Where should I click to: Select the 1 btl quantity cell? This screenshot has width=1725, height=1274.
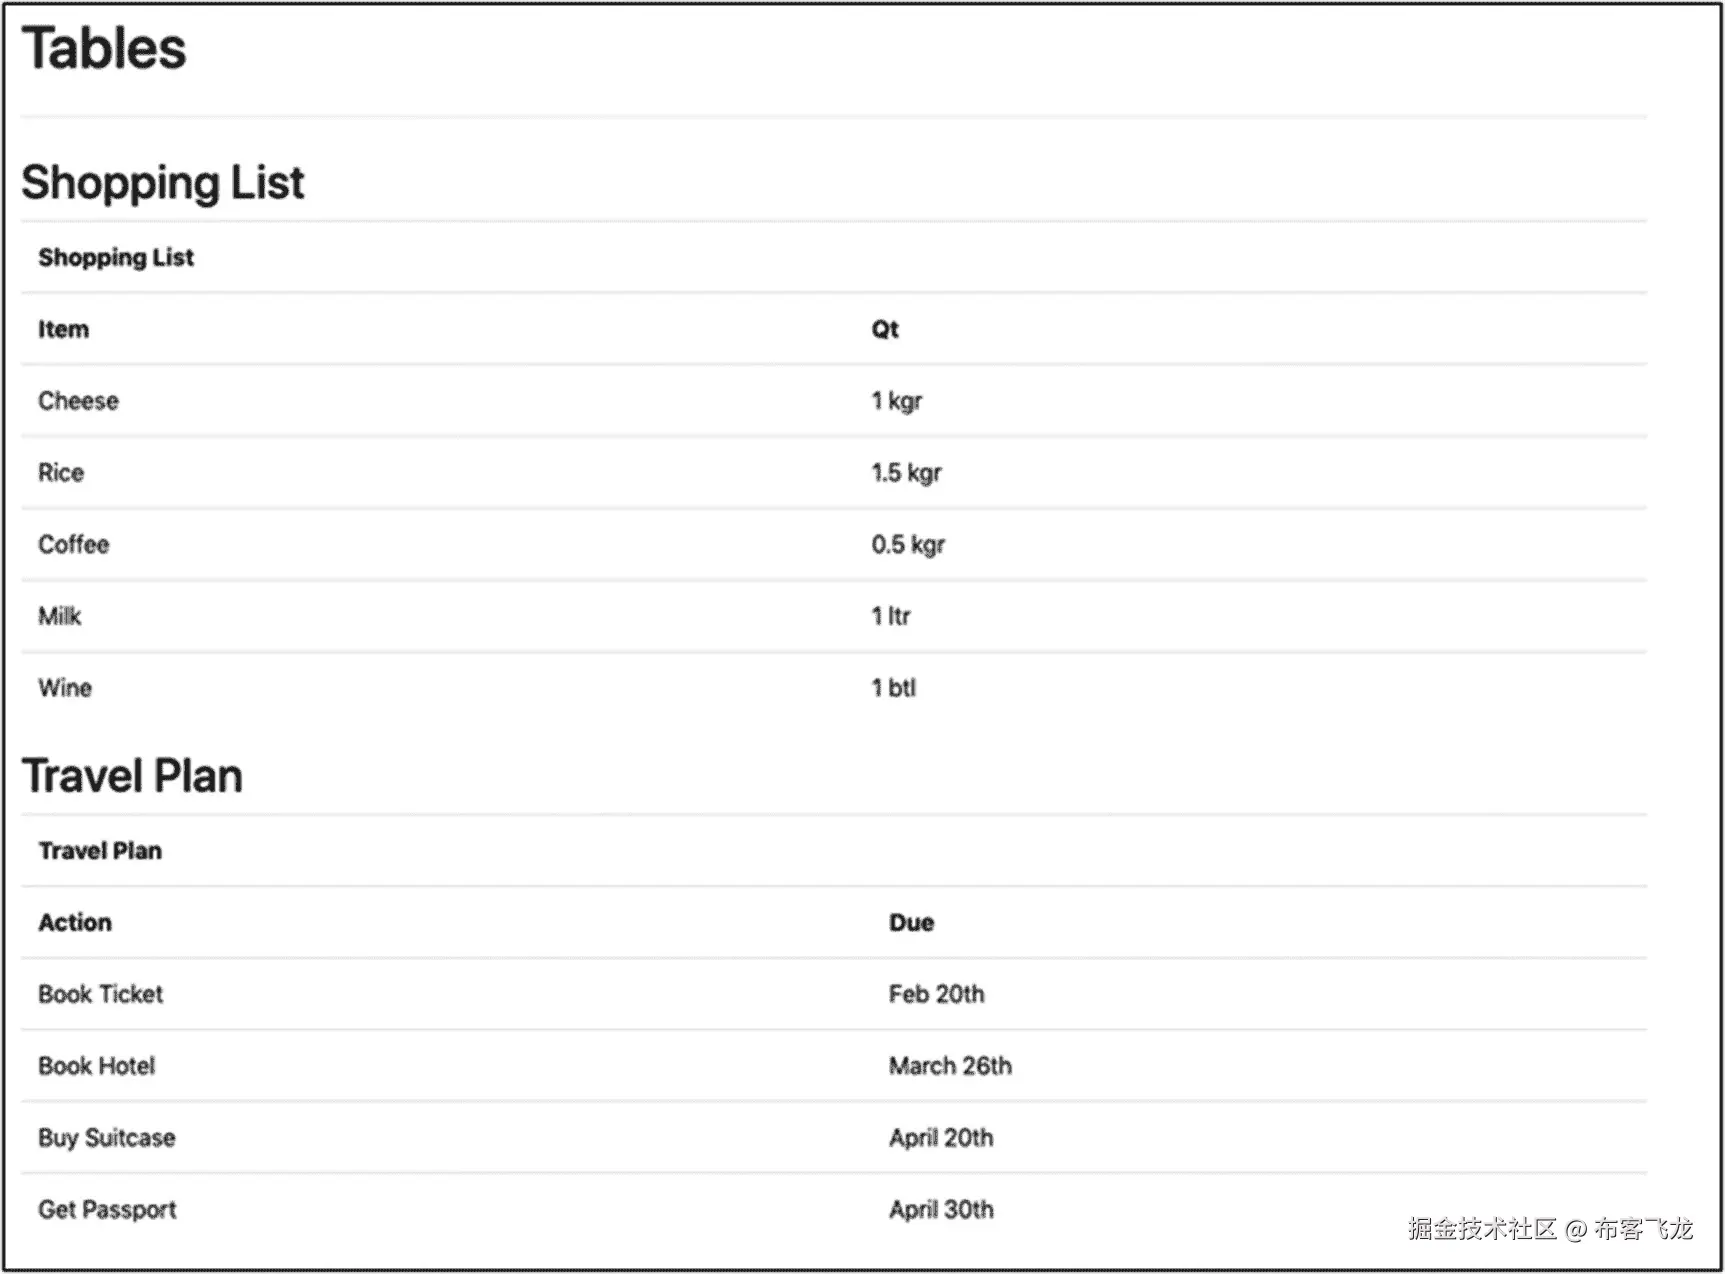894,688
